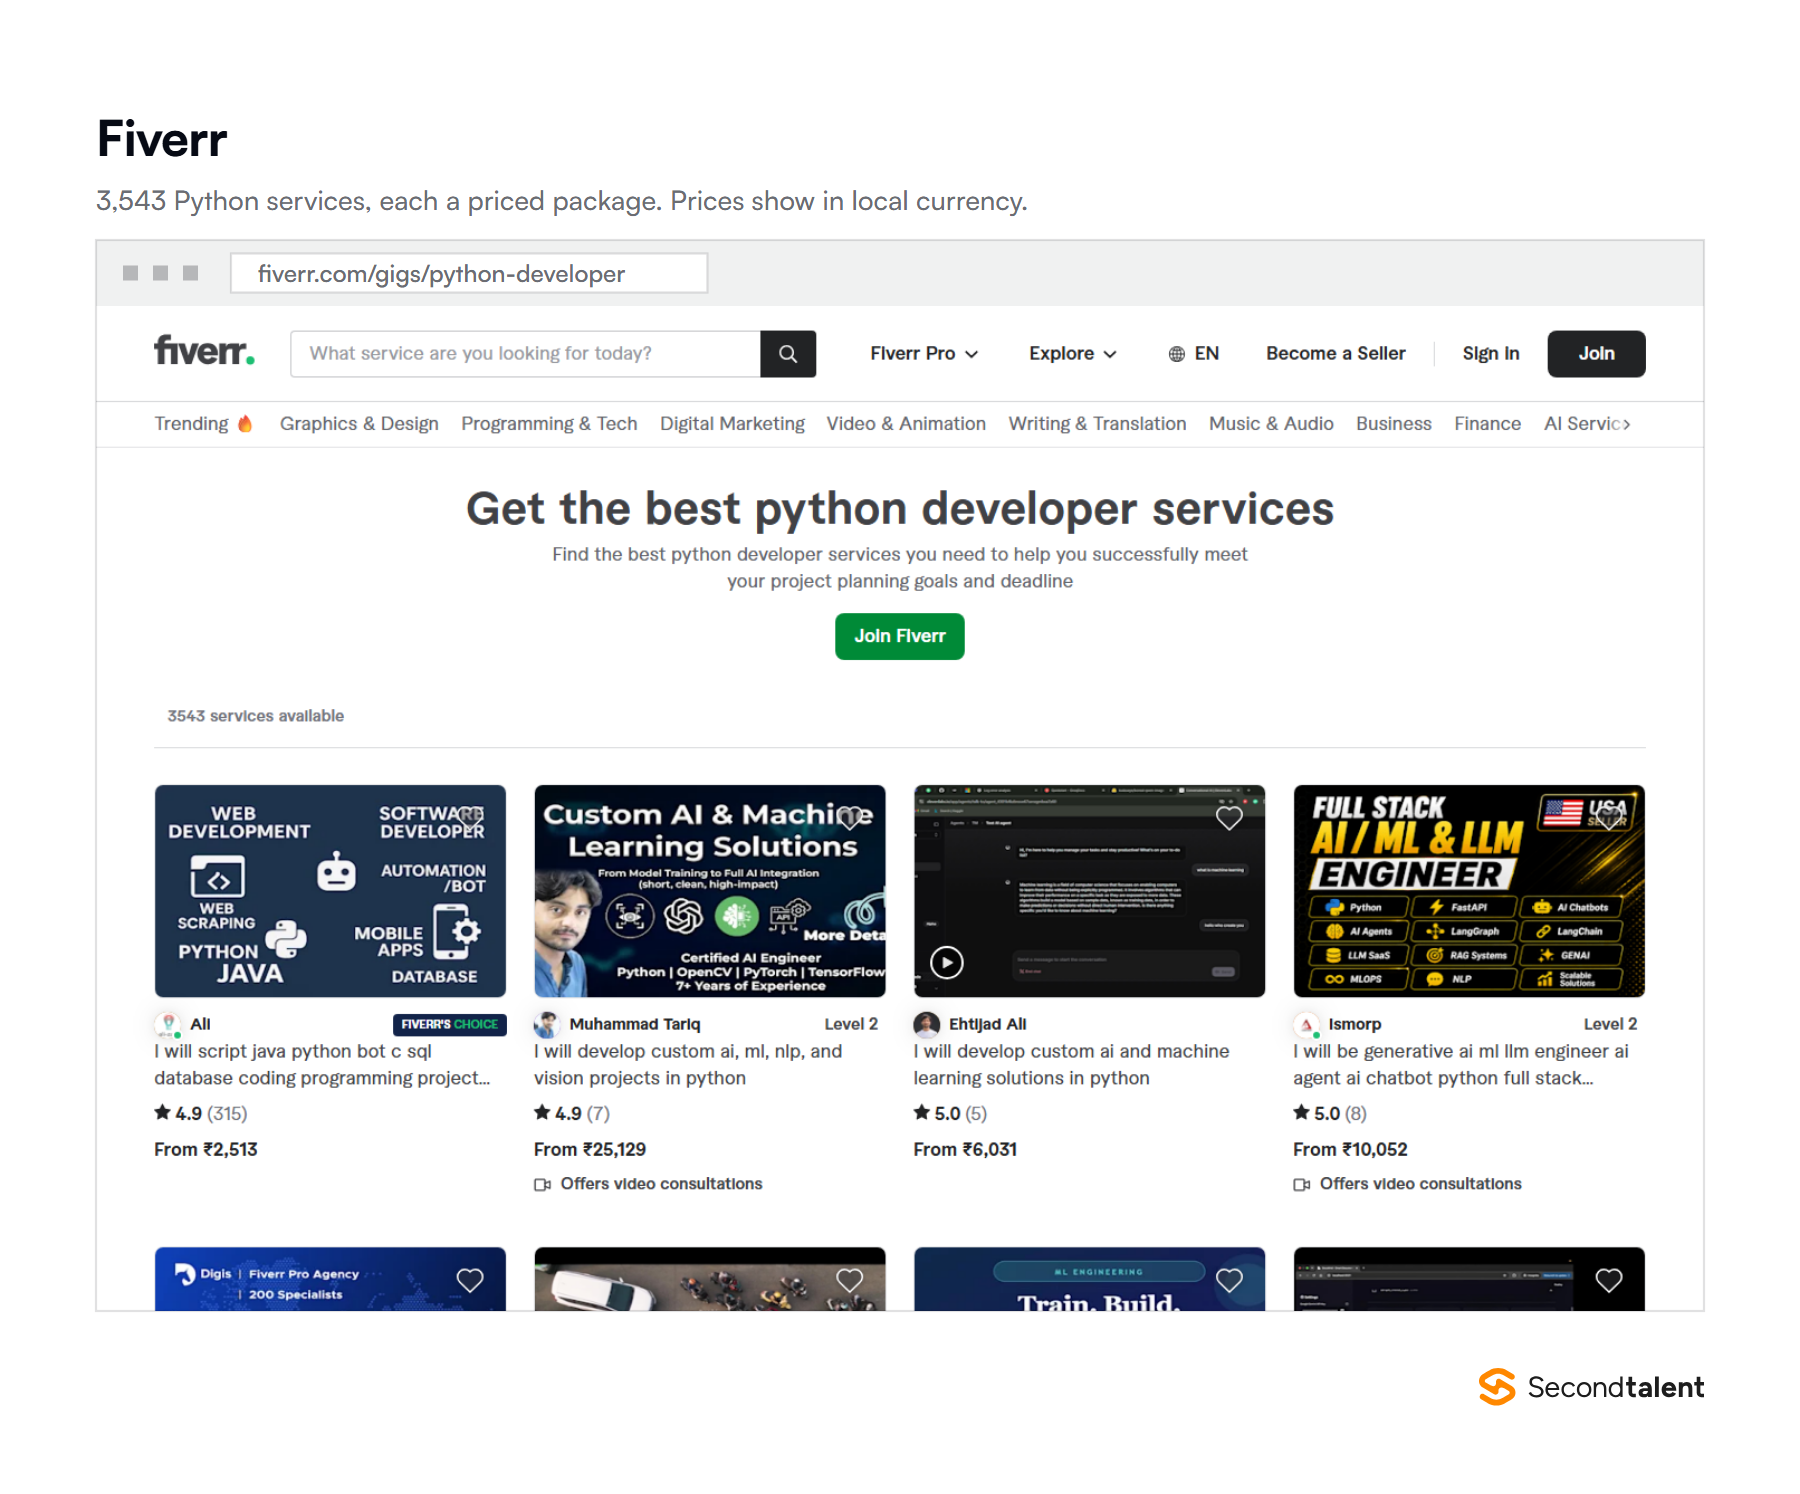Click the browser address bar URL
The width and height of the screenshot is (1800, 1494).
[x=469, y=274]
